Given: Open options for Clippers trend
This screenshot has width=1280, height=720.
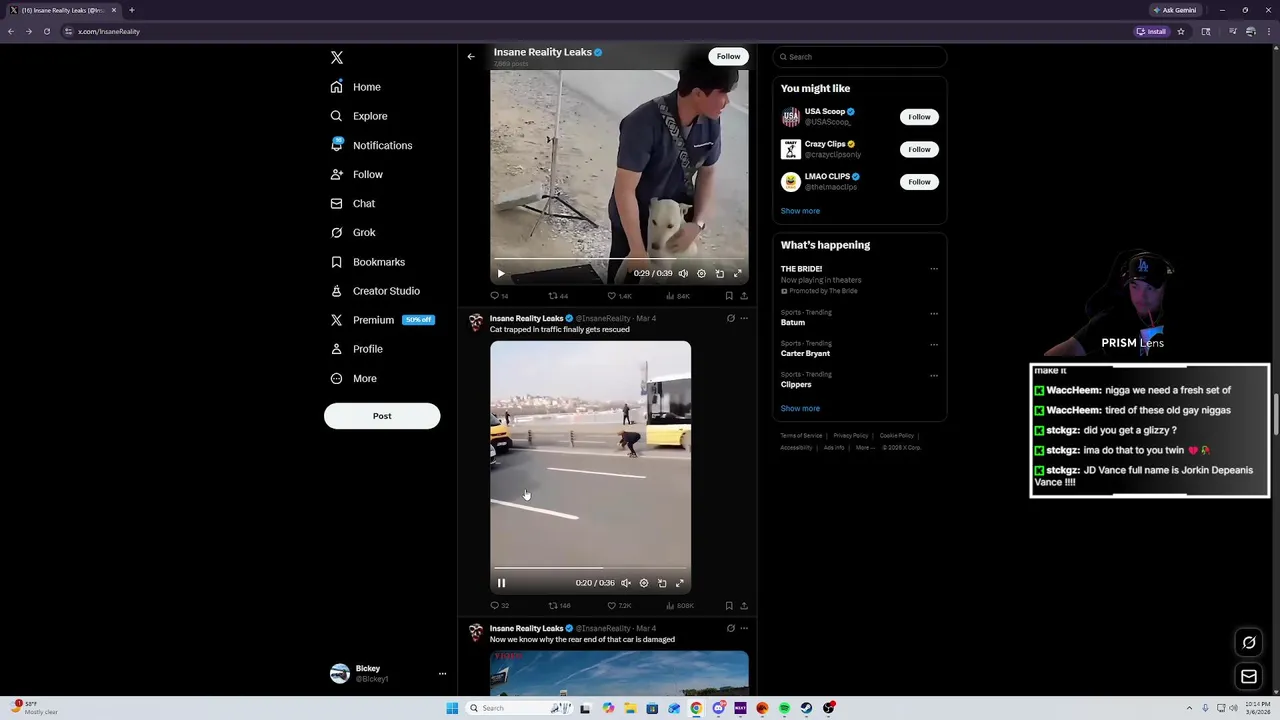Looking at the screenshot, I should pos(934,375).
